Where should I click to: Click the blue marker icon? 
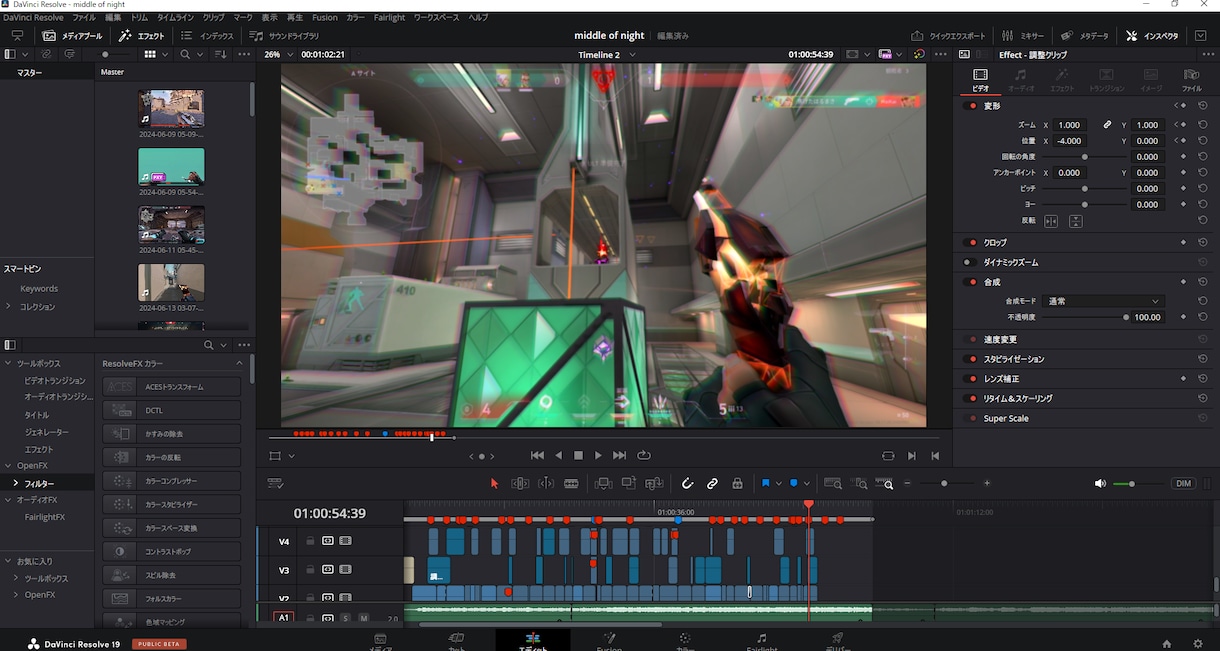[794, 483]
